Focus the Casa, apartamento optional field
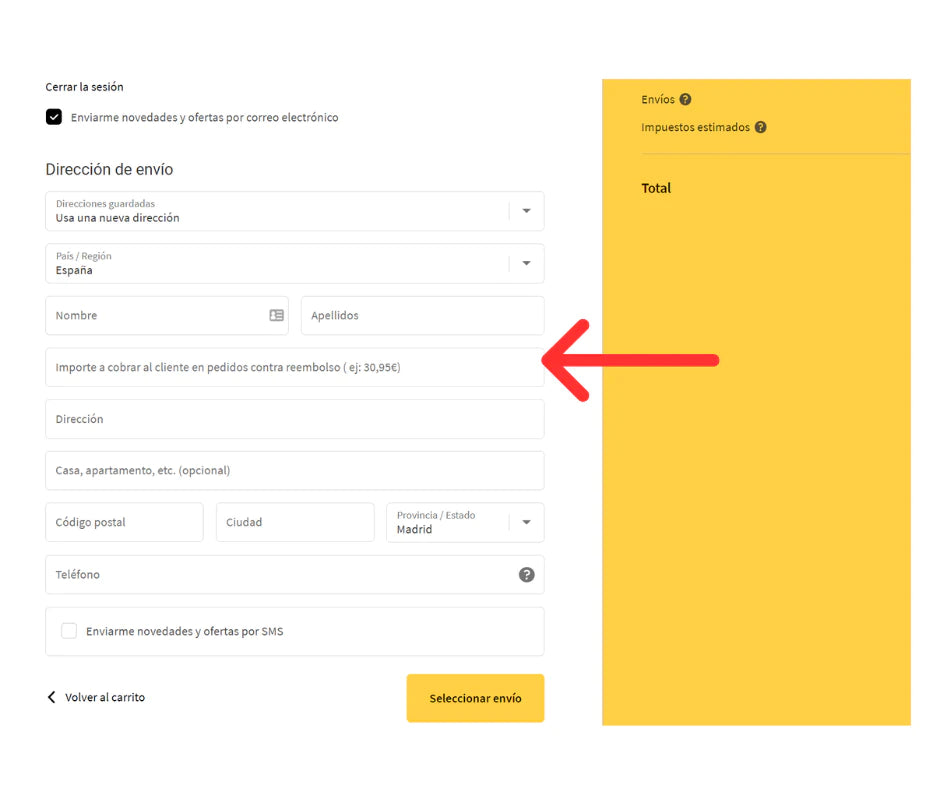The image size is (940, 788). pyautogui.click(x=294, y=470)
